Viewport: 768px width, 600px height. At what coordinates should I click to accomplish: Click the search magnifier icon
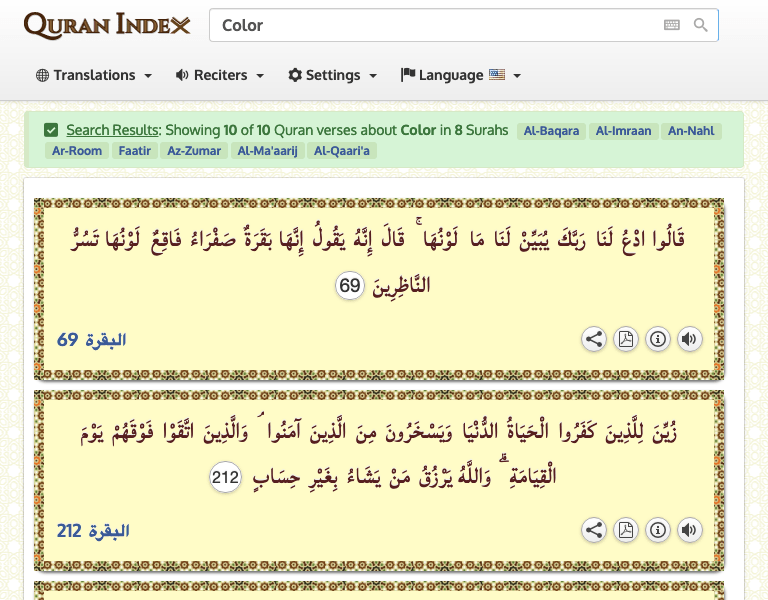tap(700, 25)
